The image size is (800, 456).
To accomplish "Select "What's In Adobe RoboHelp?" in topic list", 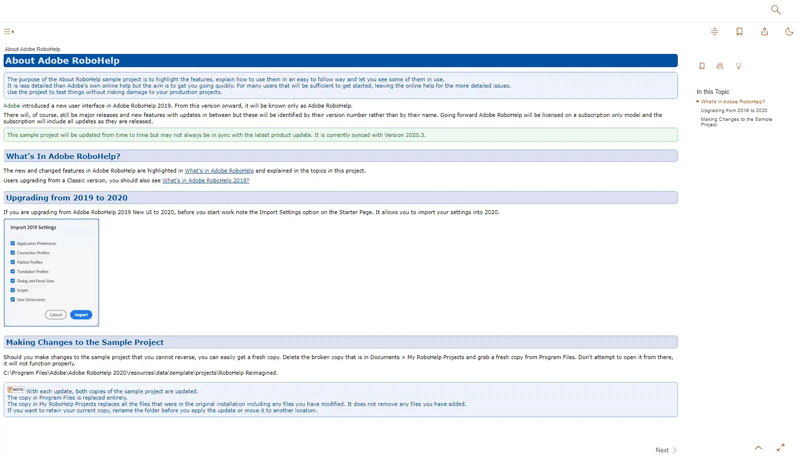I will [x=733, y=101].
